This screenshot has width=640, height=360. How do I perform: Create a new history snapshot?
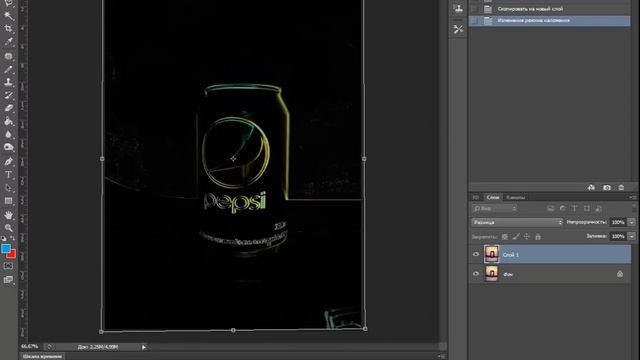[607, 187]
